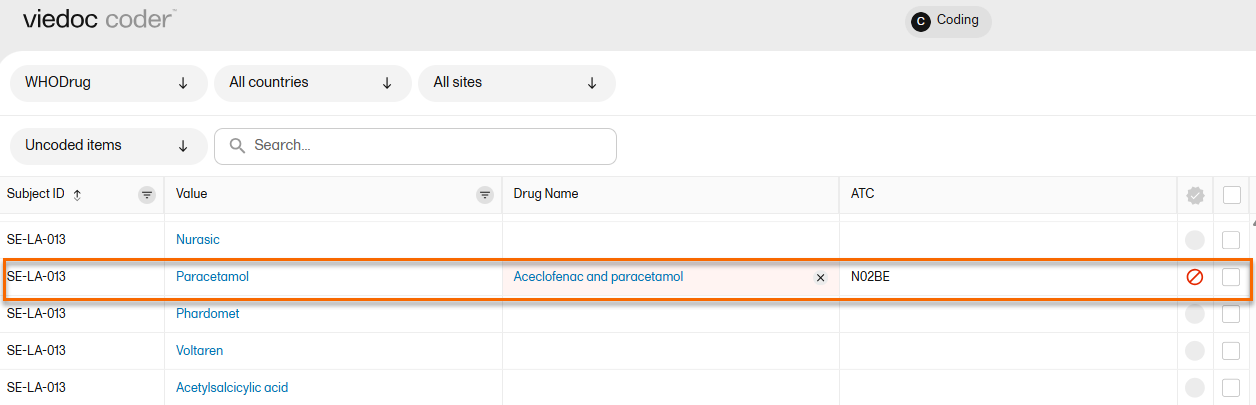Click the red not-approved icon for Paracetamol
This screenshot has width=1256, height=405.
pos(1194,277)
